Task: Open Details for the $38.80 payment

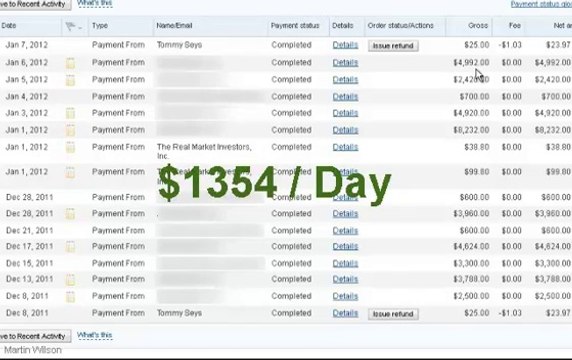Action: pyautogui.click(x=345, y=147)
